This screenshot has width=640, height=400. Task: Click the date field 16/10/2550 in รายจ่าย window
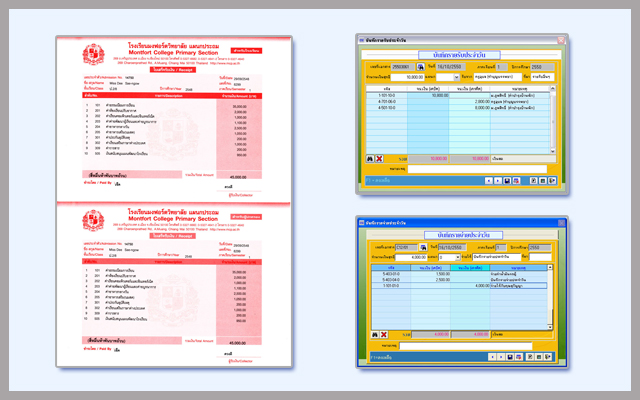coord(452,247)
